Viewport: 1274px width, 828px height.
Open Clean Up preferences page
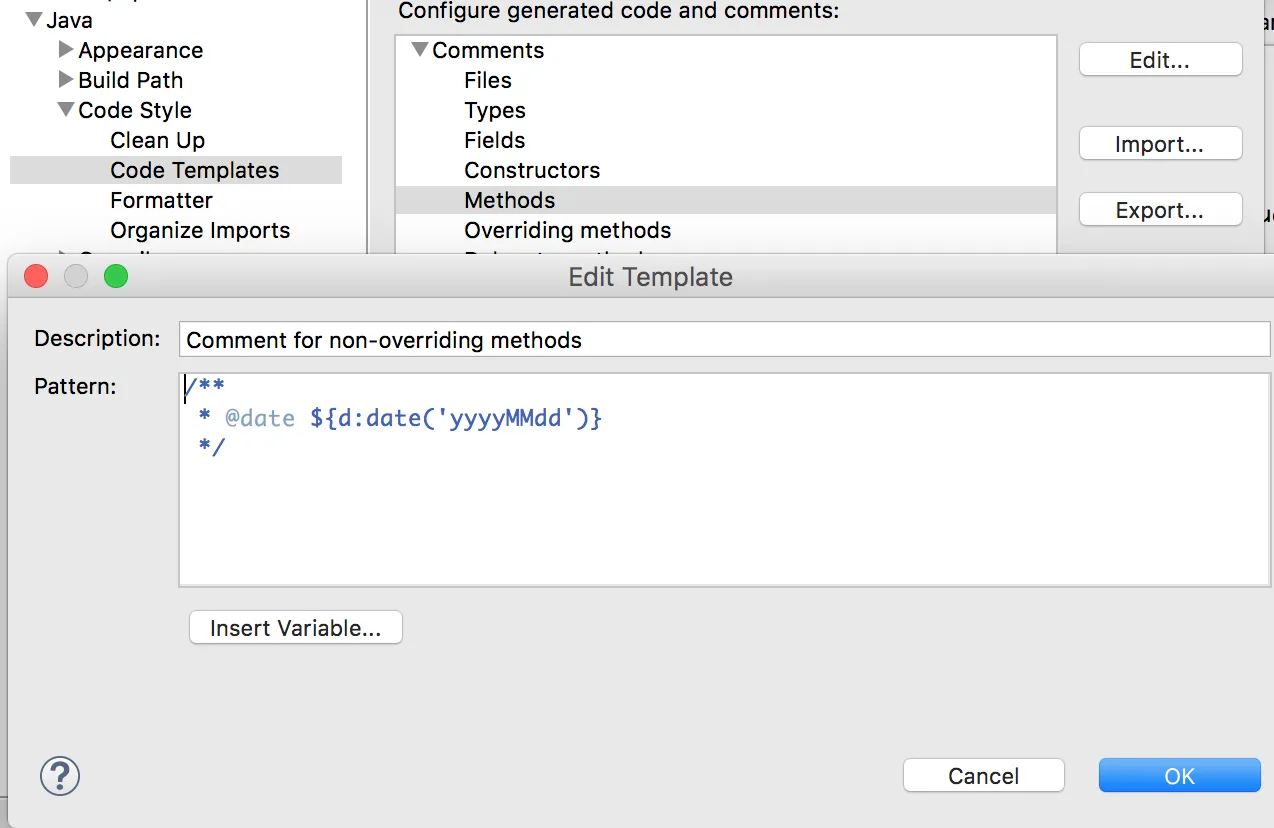pos(157,140)
